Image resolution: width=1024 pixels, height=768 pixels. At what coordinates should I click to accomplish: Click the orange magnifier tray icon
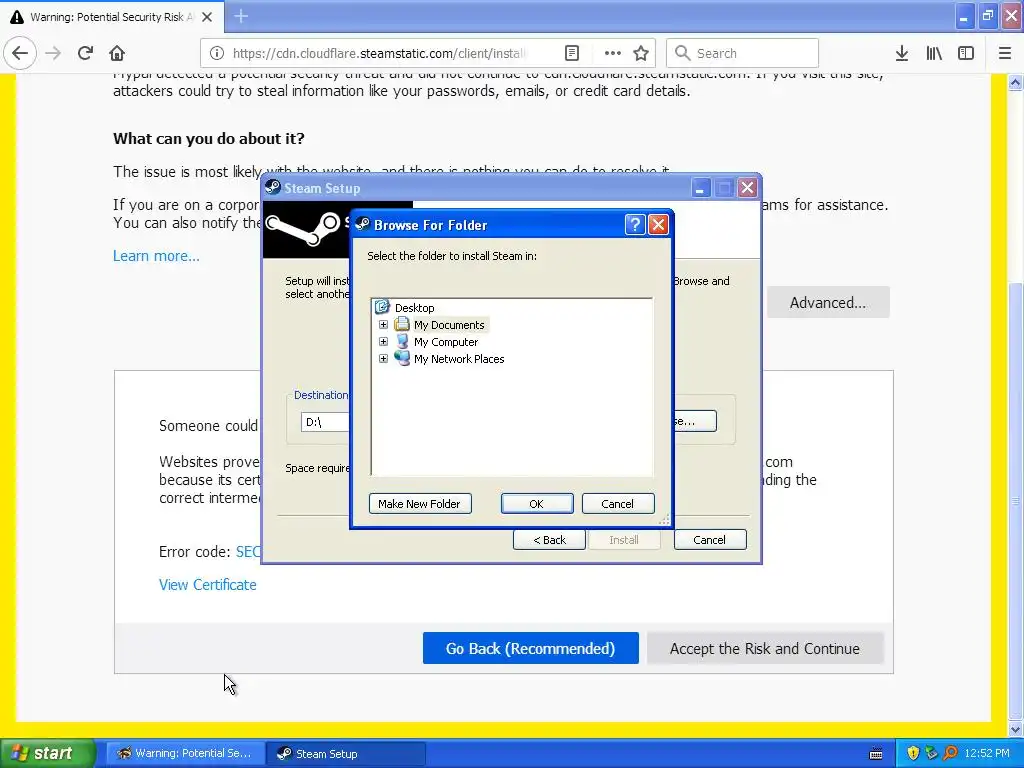(951, 754)
